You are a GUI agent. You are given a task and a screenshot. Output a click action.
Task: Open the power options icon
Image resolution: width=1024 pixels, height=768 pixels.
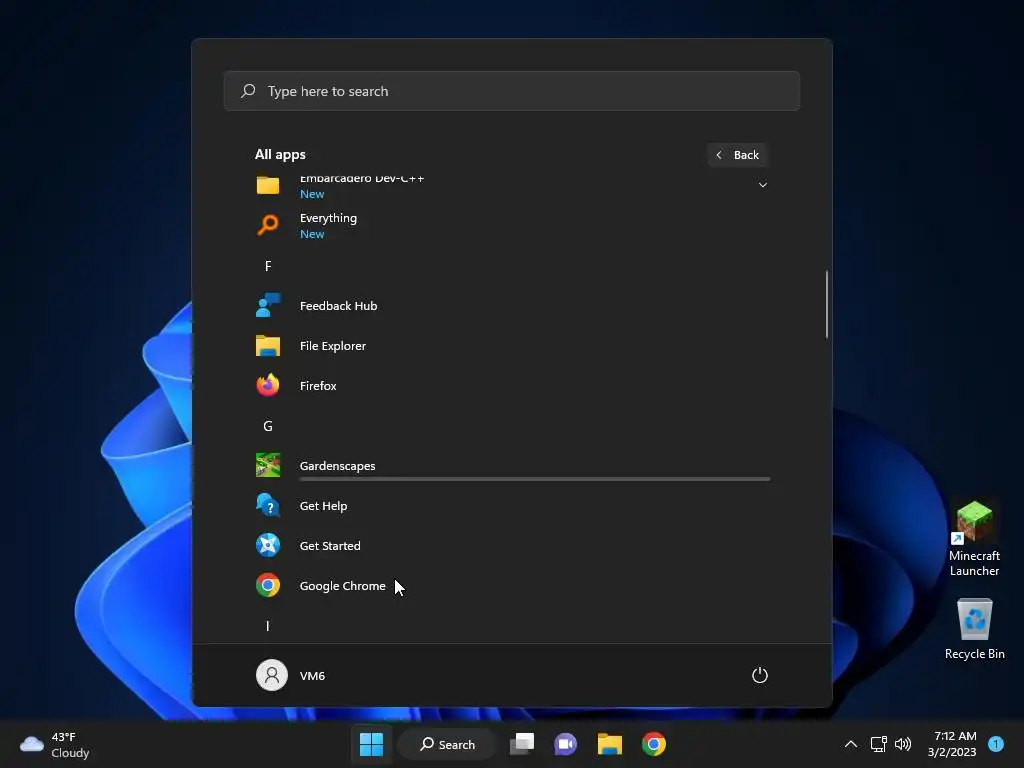760,675
